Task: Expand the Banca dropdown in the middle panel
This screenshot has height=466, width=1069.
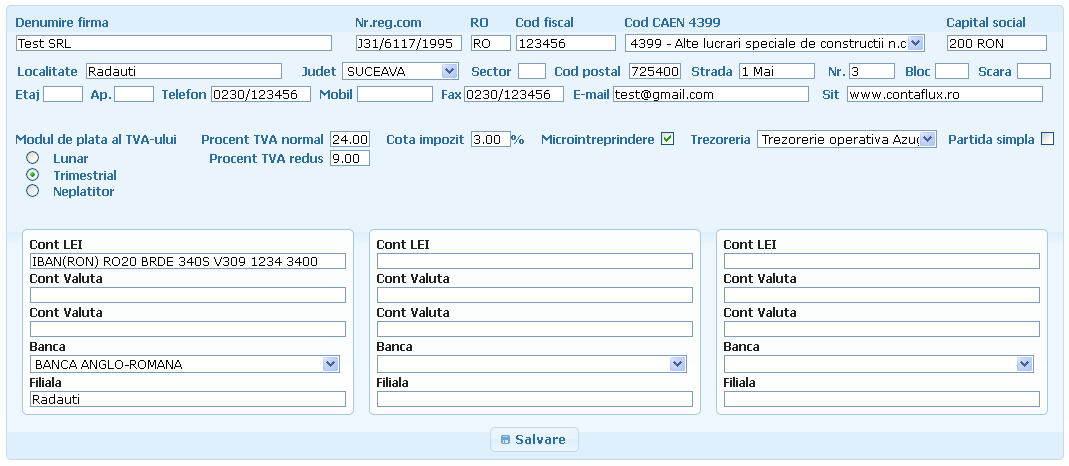Action: [x=532, y=364]
